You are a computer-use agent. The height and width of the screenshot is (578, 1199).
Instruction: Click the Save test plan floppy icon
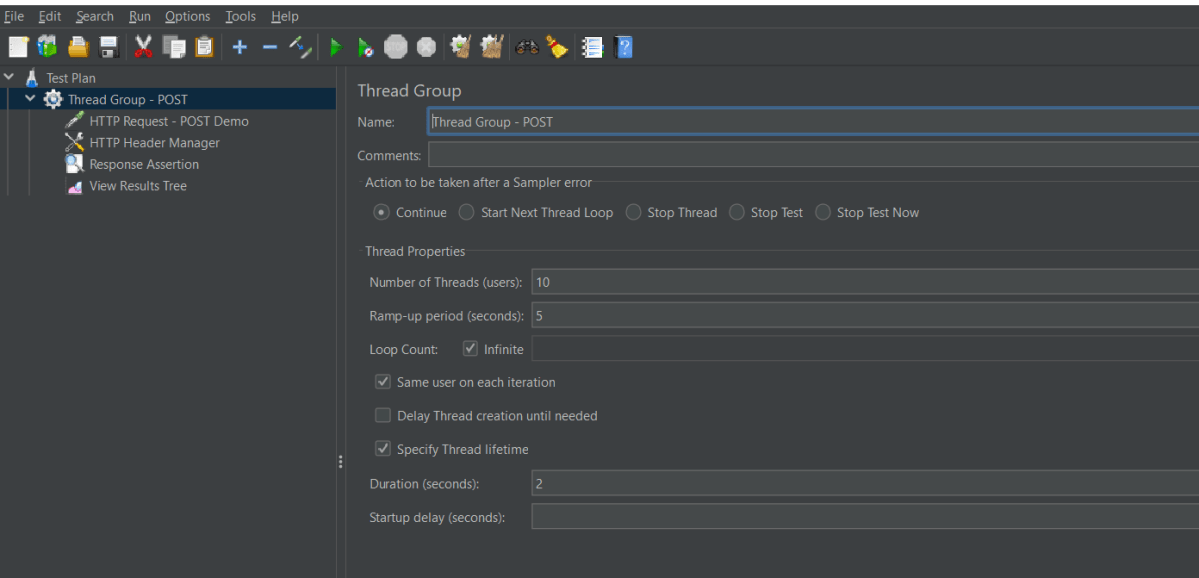point(109,47)
